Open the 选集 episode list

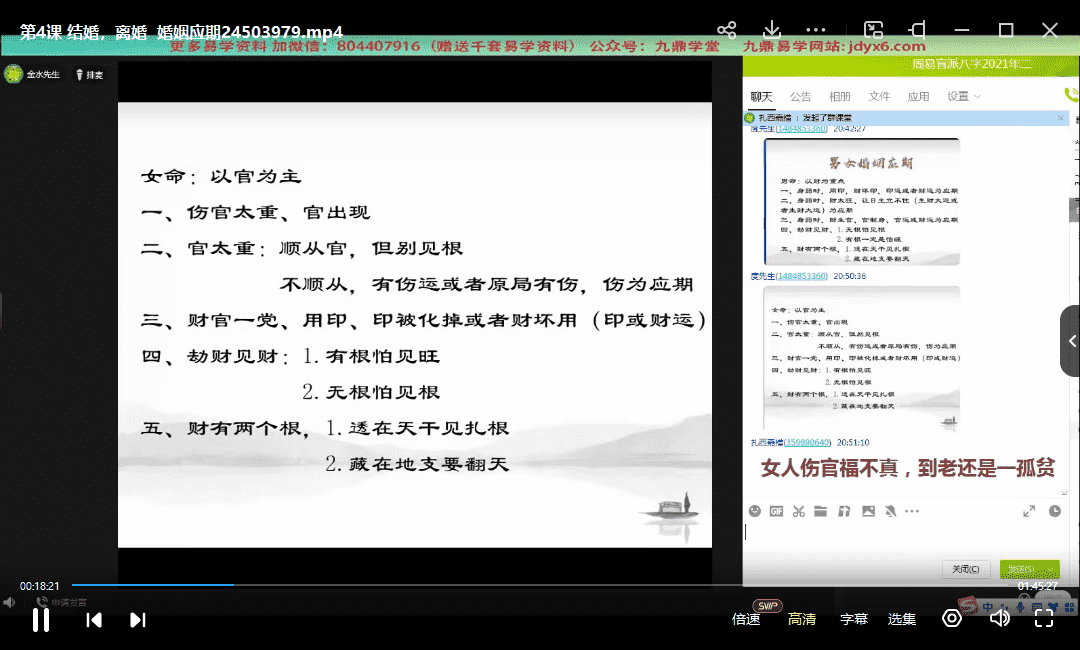coord(902,619)
